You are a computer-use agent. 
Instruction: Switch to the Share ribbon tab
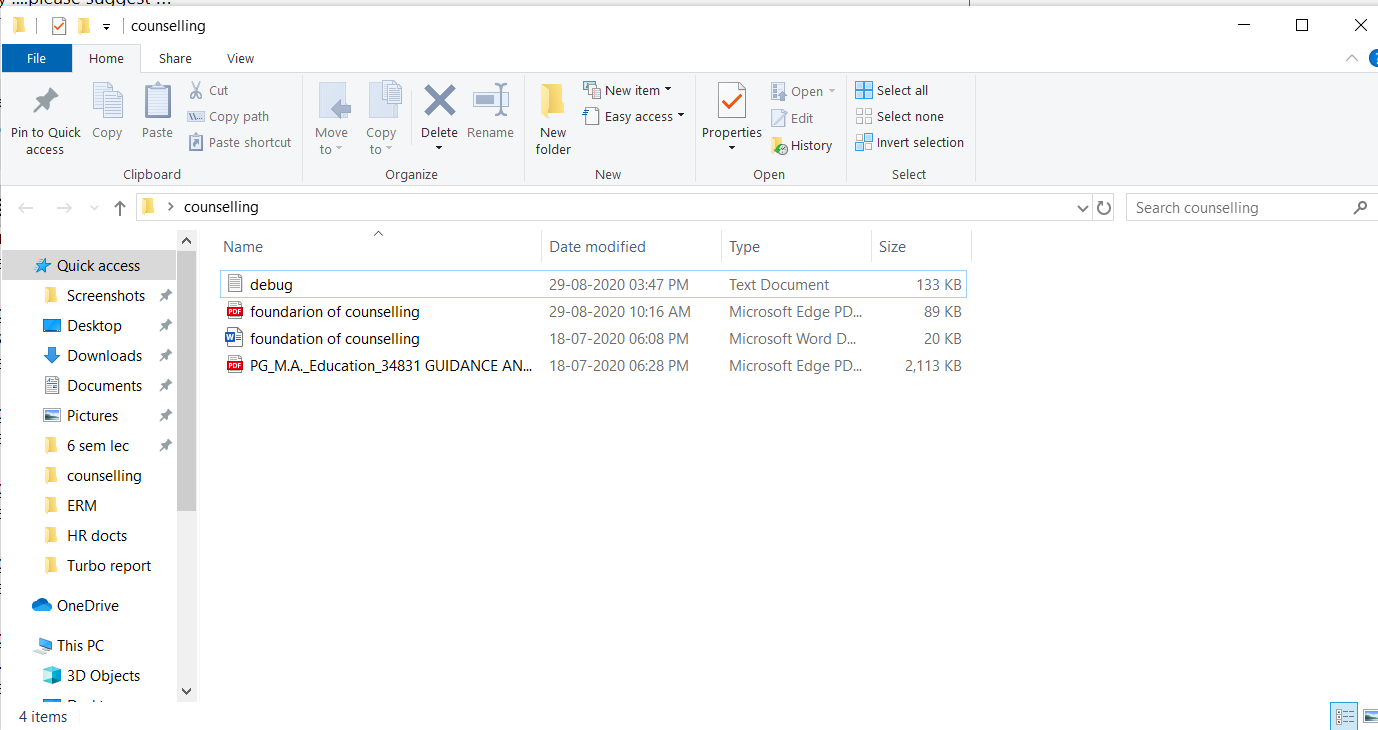click(x=175, y=58)
